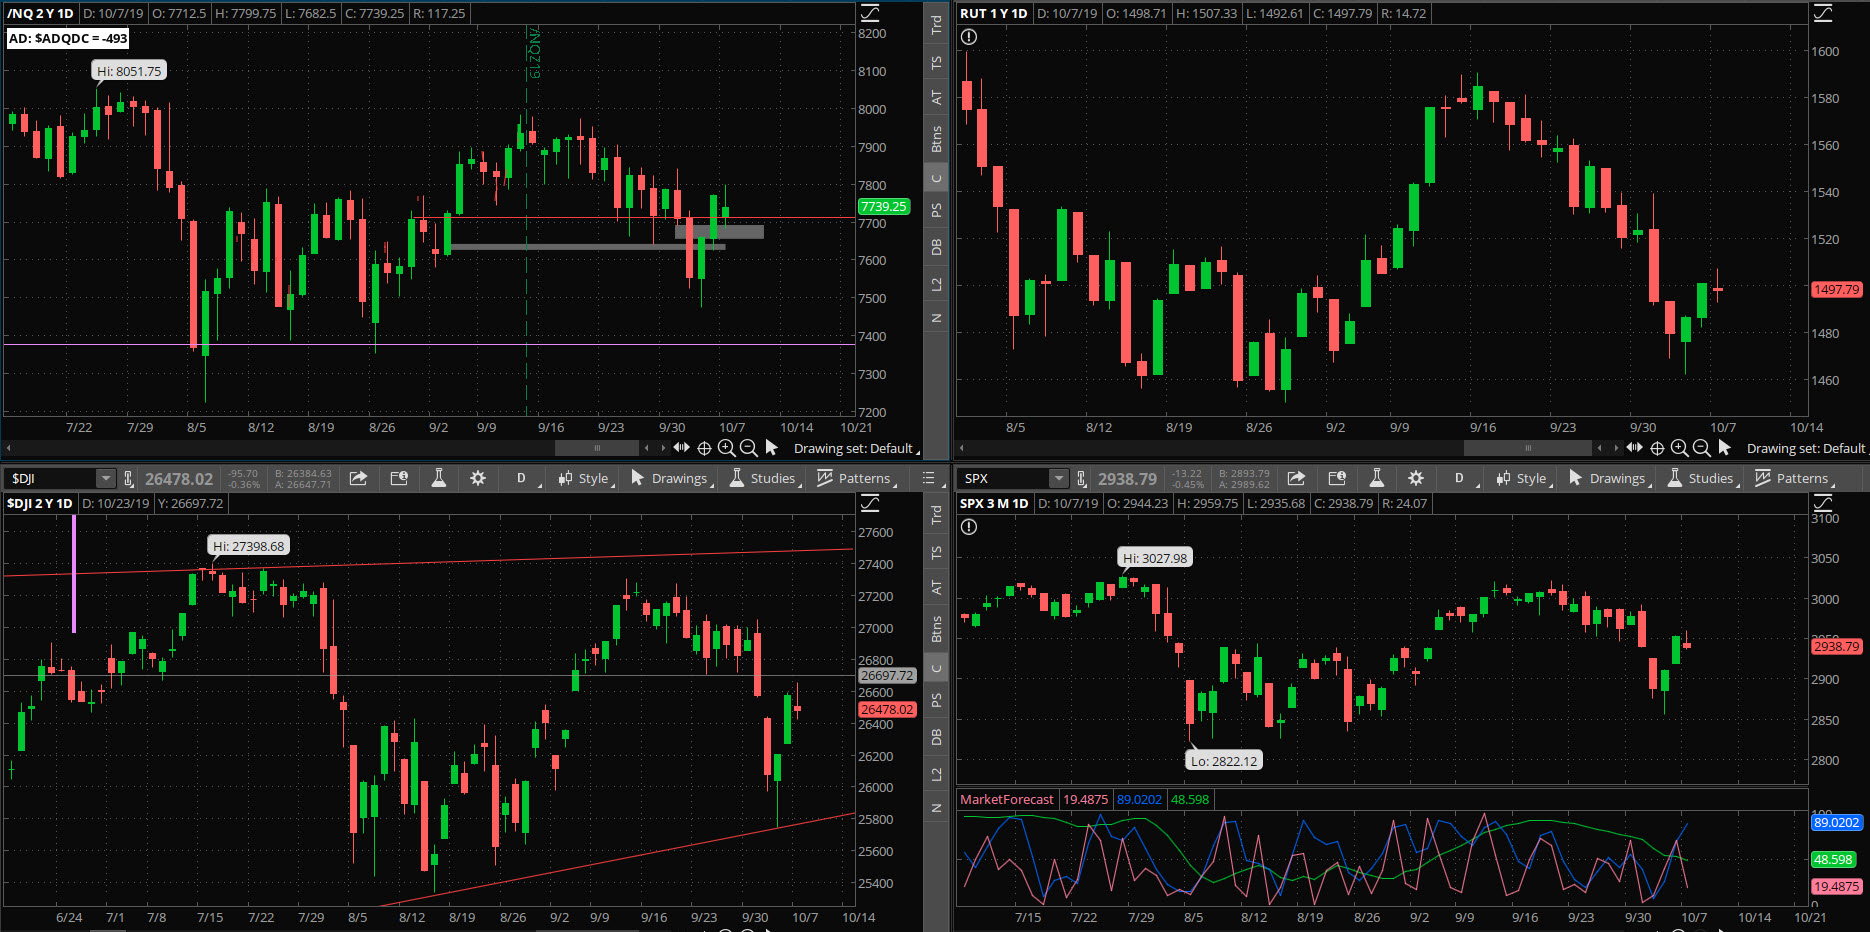The image size is (1870, 932).
Task: Click the Hi: 8051.75 bubble on the /NQ chart
Action: [129, 71]
